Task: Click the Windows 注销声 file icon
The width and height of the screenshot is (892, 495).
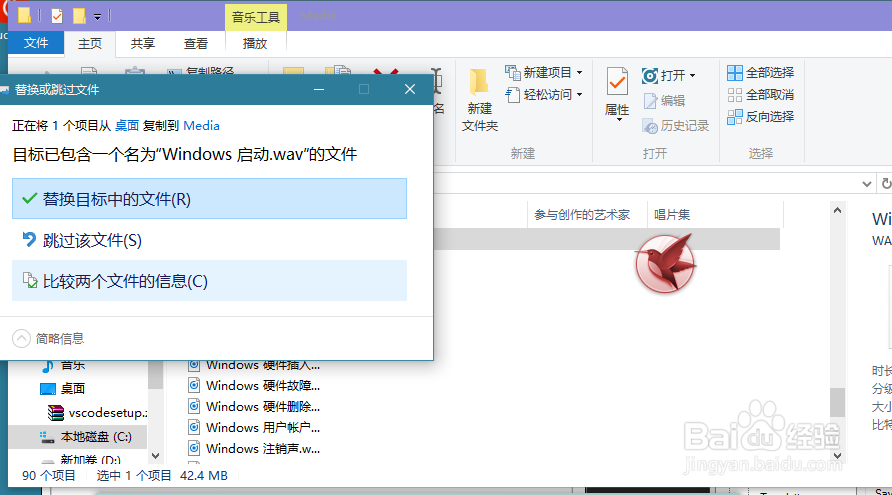Action: tap(194, 448)
